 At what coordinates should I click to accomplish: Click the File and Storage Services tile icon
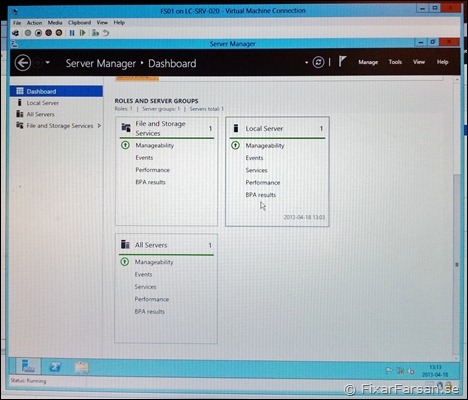pyautogui.click(x=126, y=128)
